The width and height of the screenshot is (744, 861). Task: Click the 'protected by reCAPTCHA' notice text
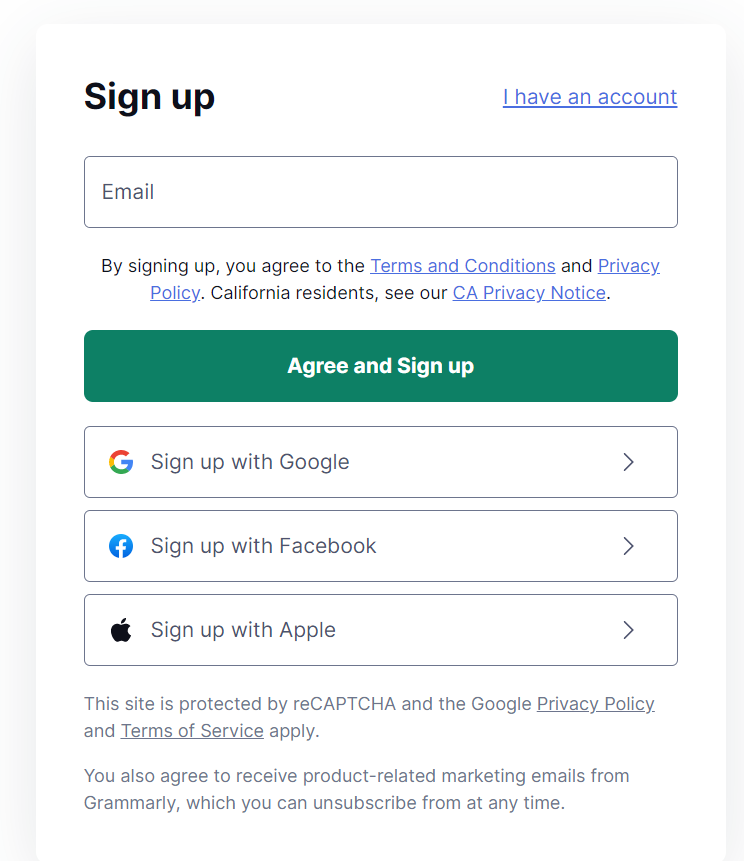tap(307, 704)
